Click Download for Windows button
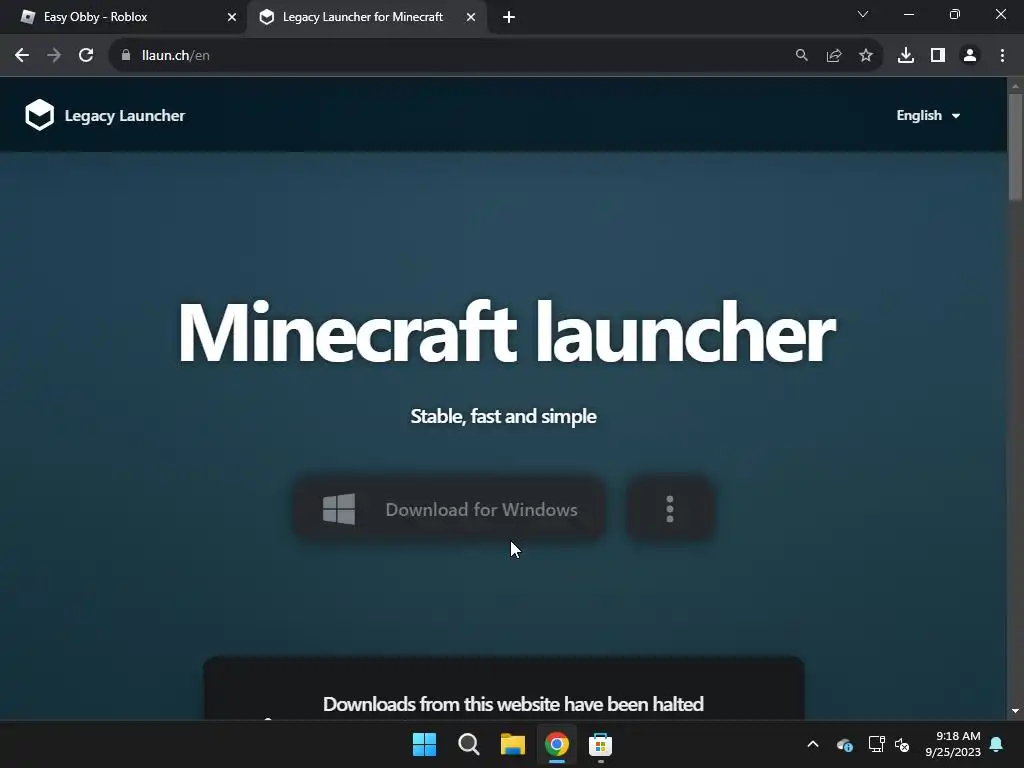 tap(449, 509)
